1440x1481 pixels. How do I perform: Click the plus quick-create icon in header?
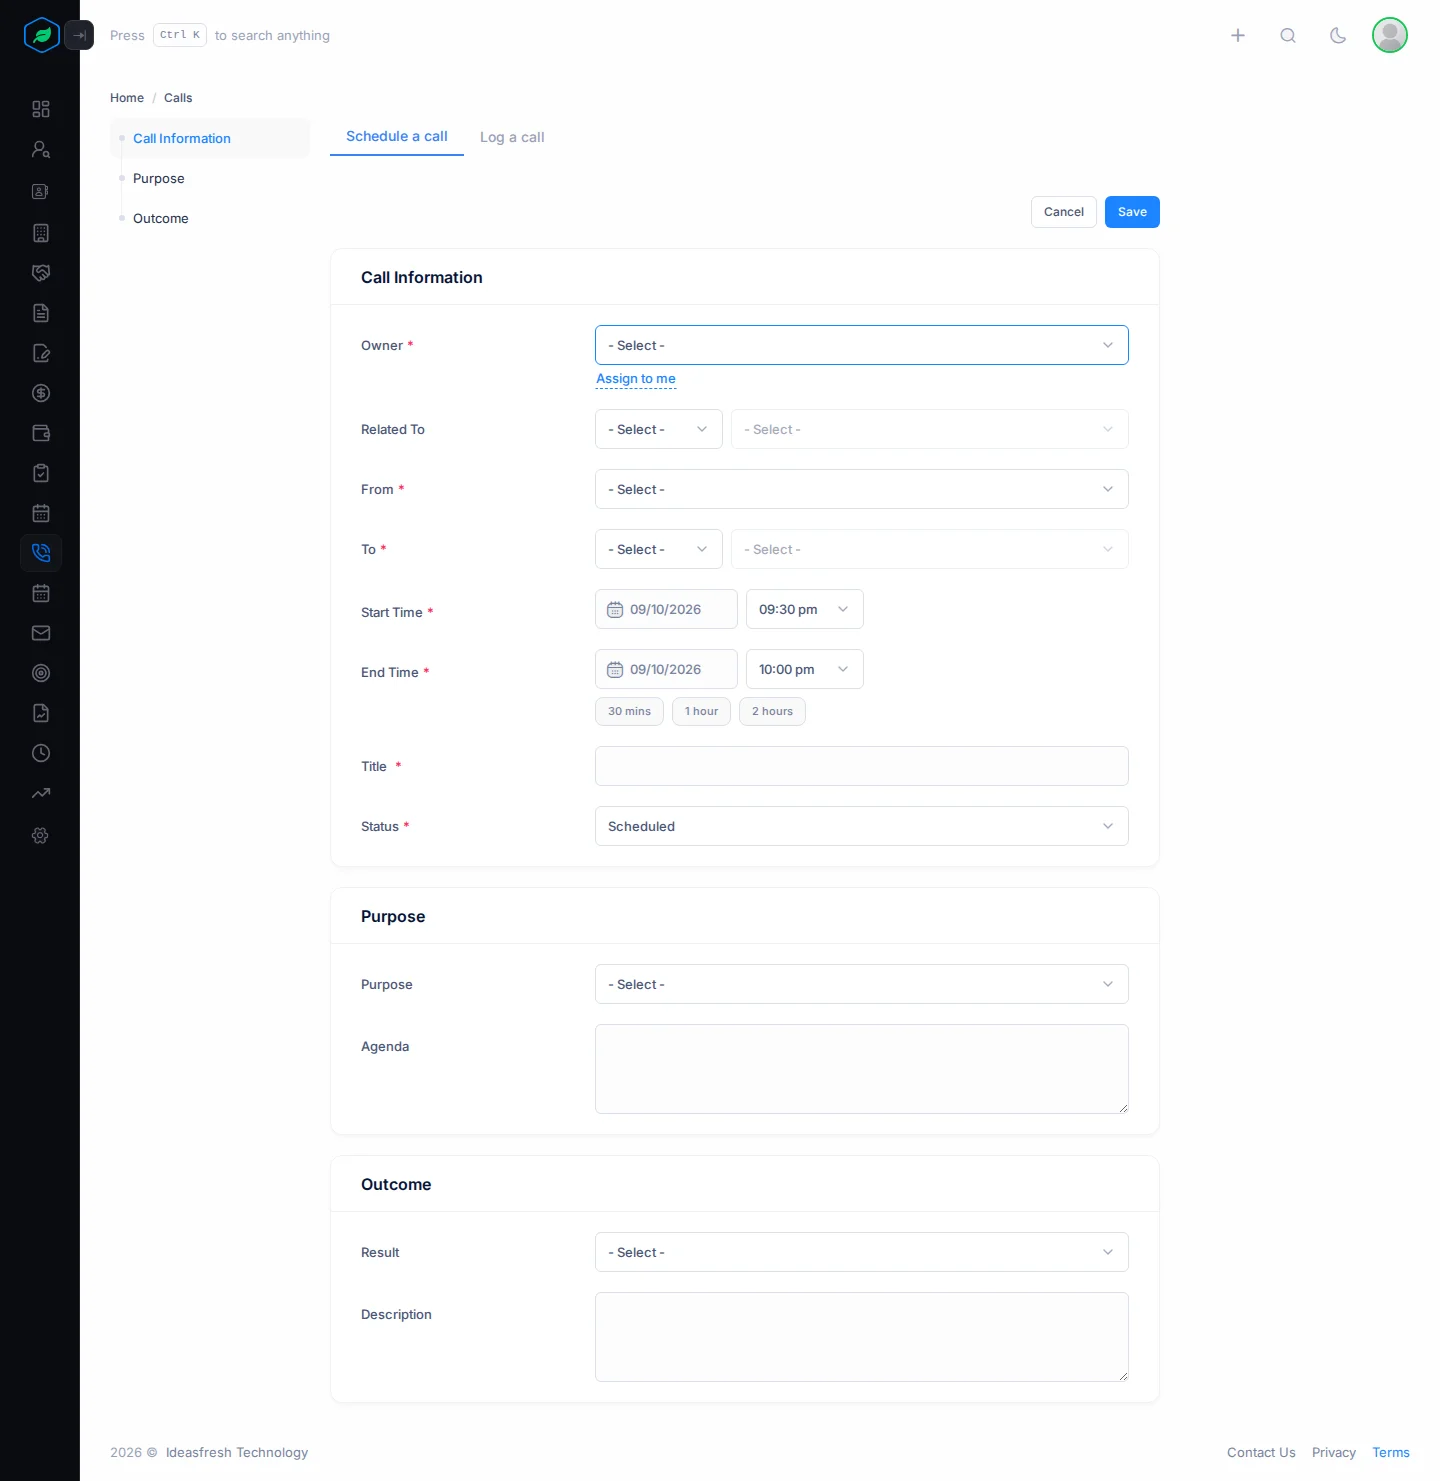1238,35
